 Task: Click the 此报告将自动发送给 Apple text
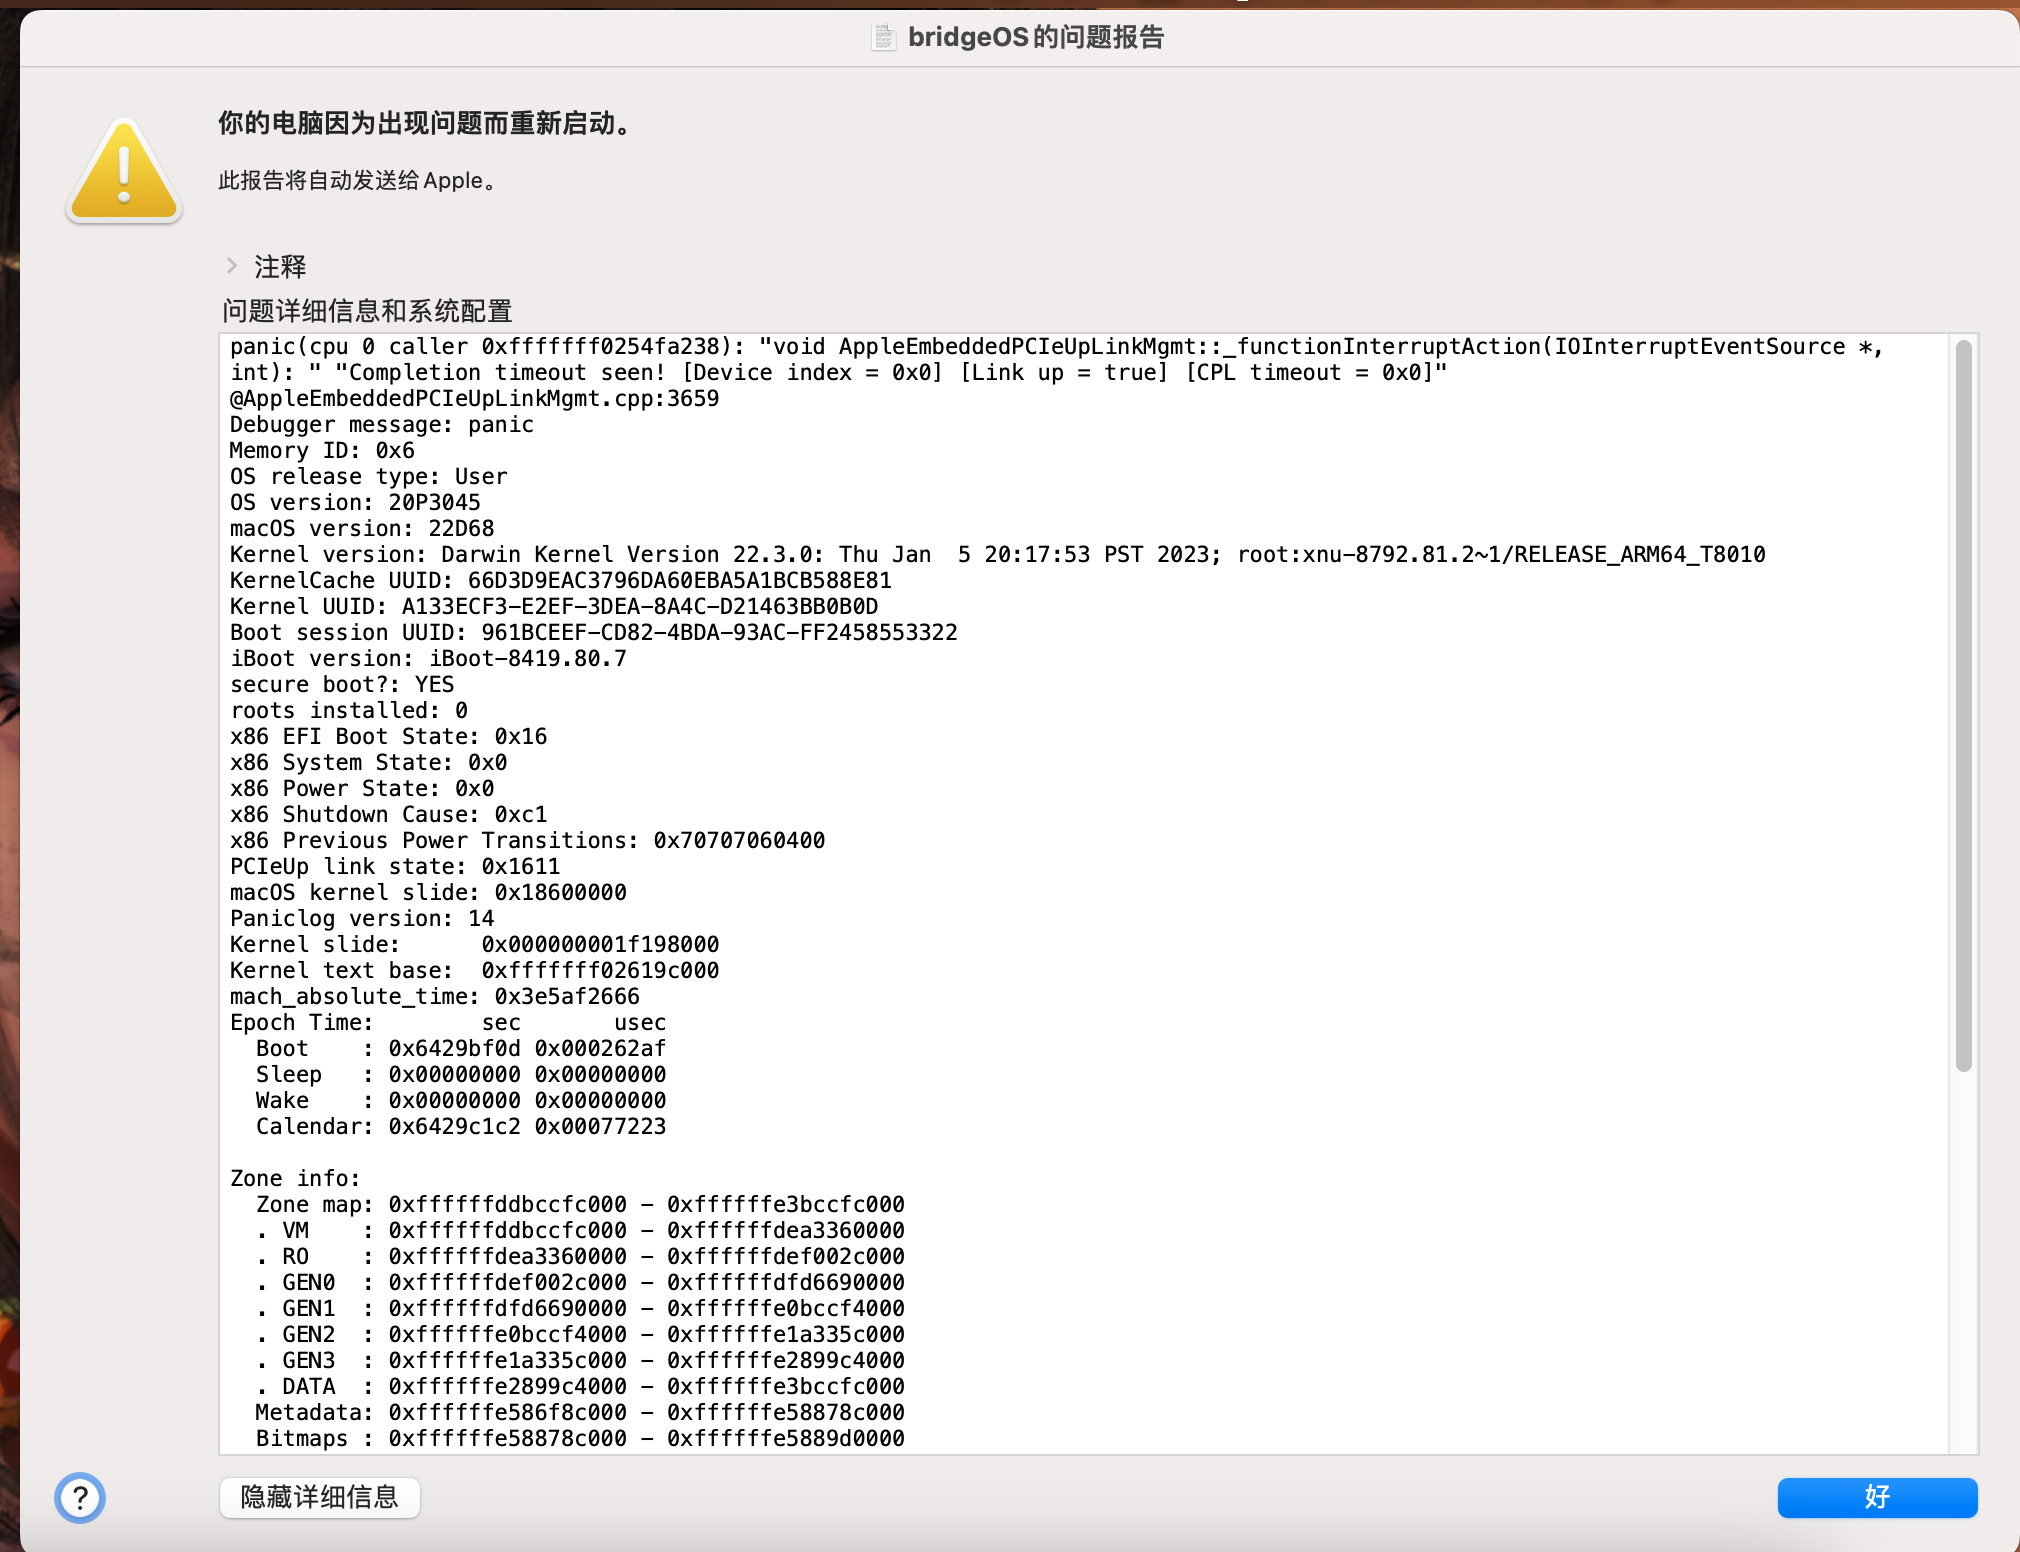[357, 181]
